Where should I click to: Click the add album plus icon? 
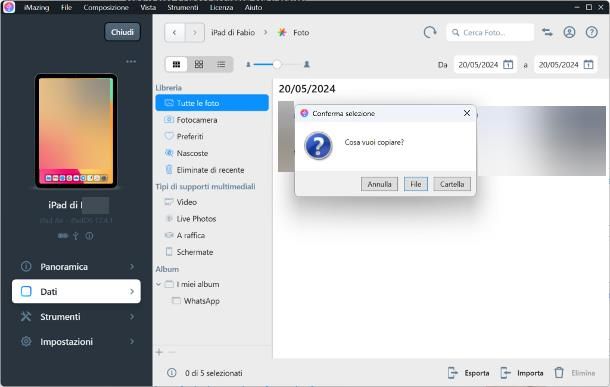[159, 352]
